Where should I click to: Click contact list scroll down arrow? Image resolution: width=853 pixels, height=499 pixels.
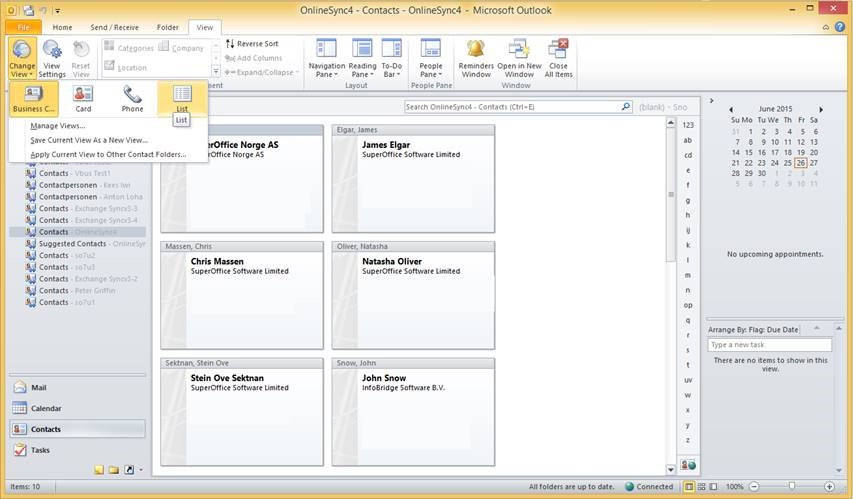pos(671,469)
